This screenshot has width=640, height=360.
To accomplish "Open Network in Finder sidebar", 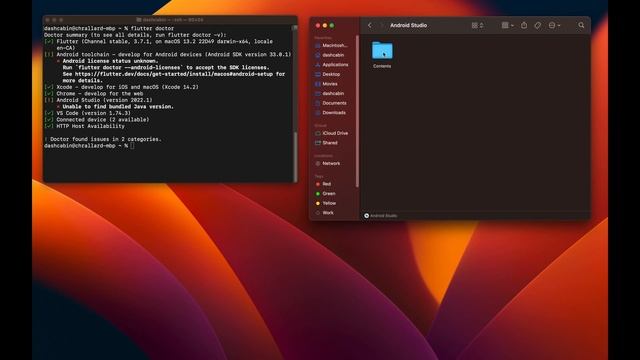I will (x=328, y=163).
